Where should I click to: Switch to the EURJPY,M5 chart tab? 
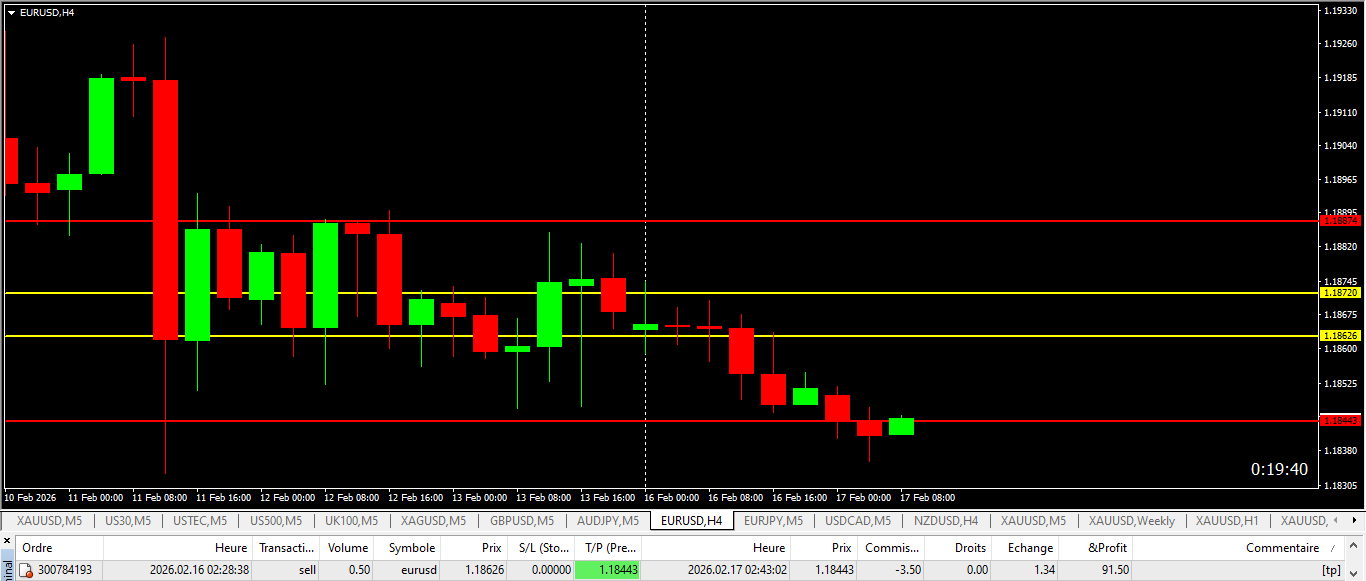coord(773,521)
